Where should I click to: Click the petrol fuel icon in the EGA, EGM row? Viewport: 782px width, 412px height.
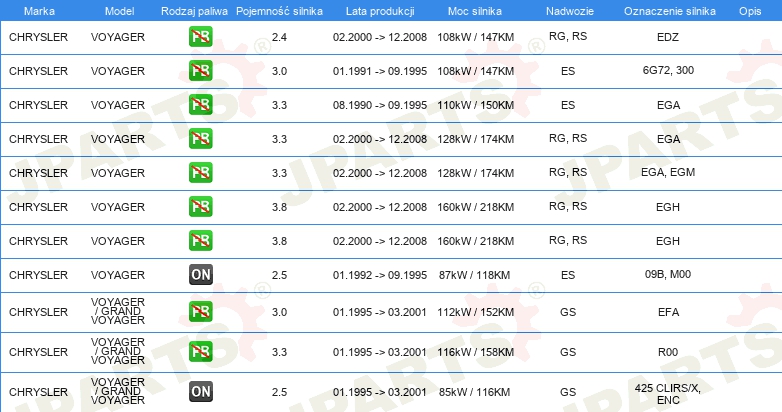click(x=200, y=173)
